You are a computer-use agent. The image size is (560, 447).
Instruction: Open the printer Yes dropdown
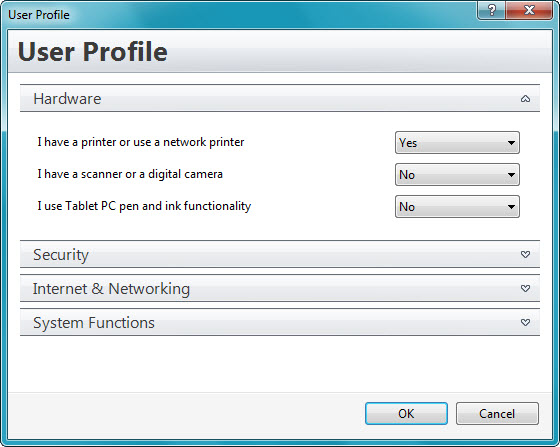click(x=457, y=142)
